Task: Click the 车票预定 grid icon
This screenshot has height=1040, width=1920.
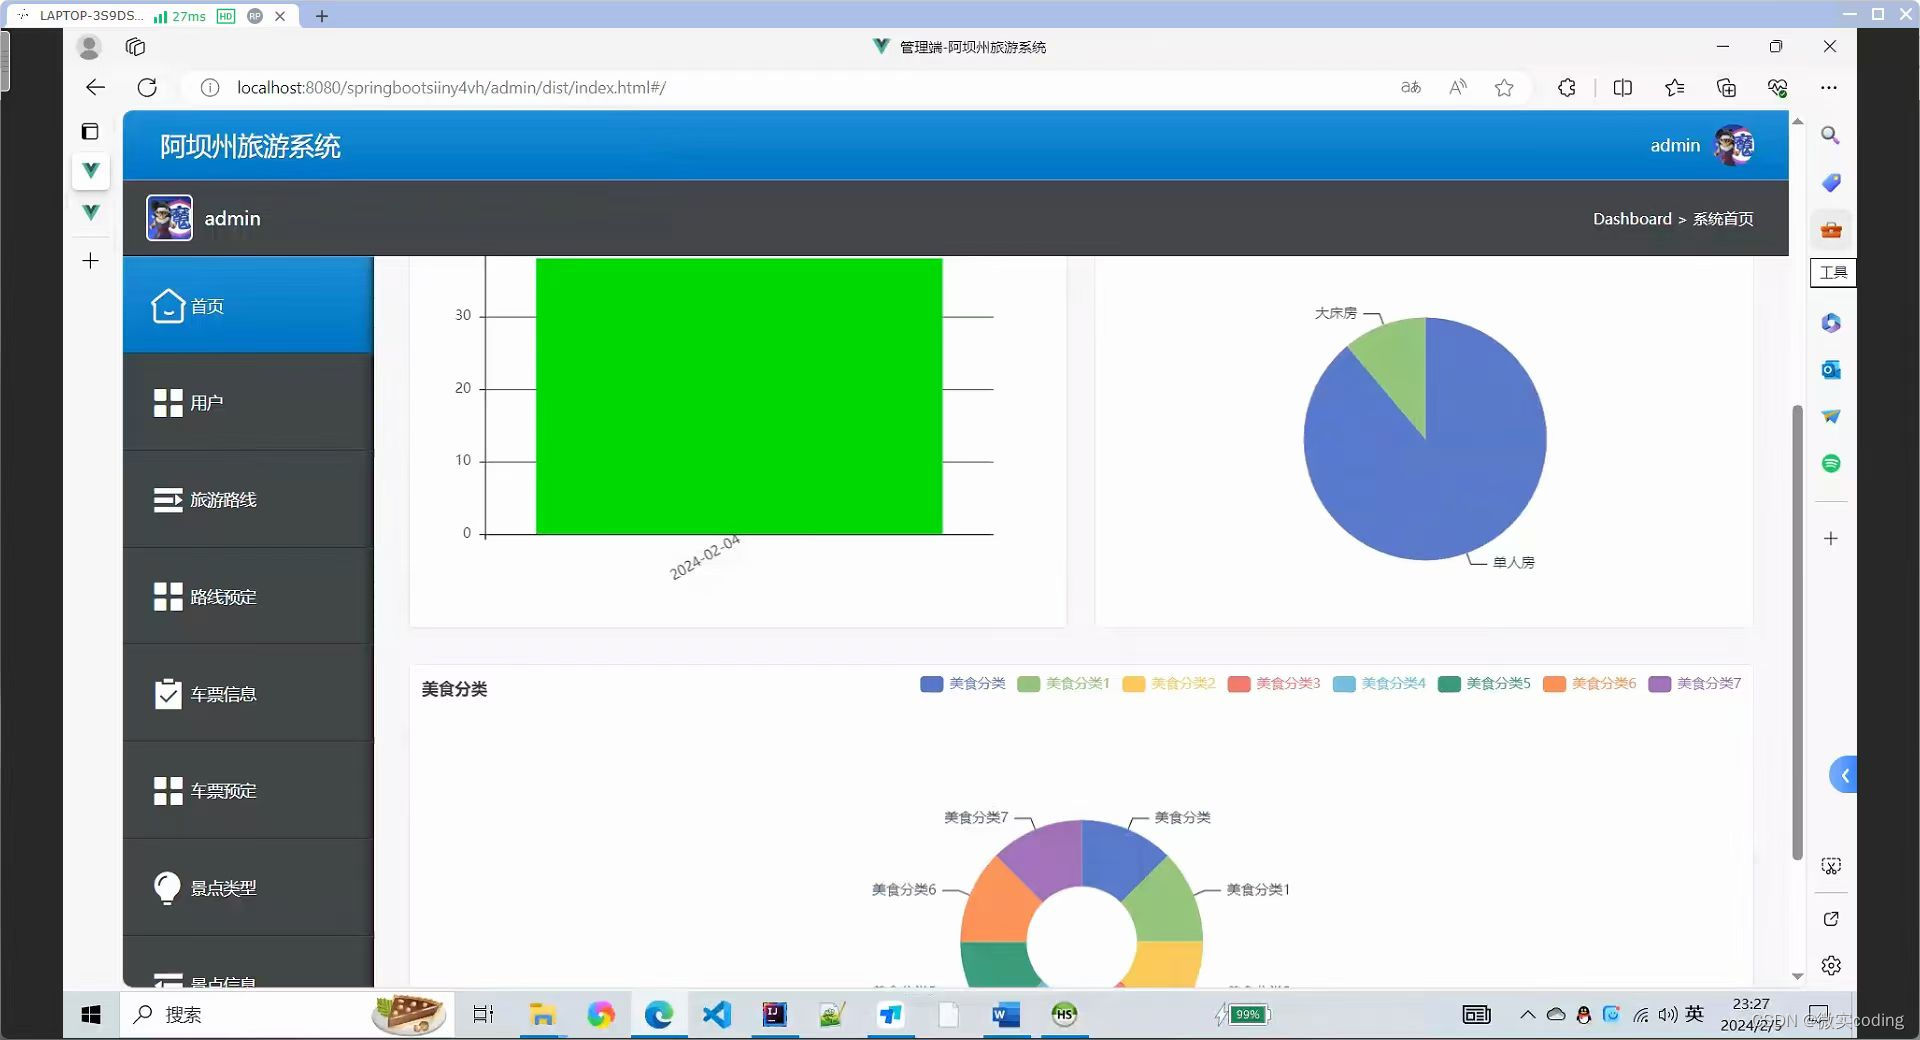Action: (167, 791)
